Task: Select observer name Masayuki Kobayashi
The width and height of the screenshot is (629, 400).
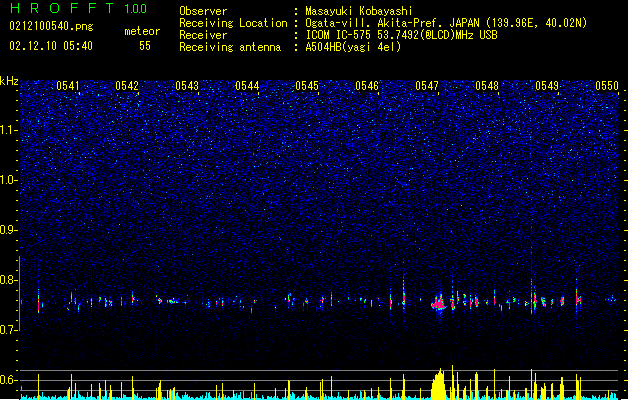Action: pos(359,11)
